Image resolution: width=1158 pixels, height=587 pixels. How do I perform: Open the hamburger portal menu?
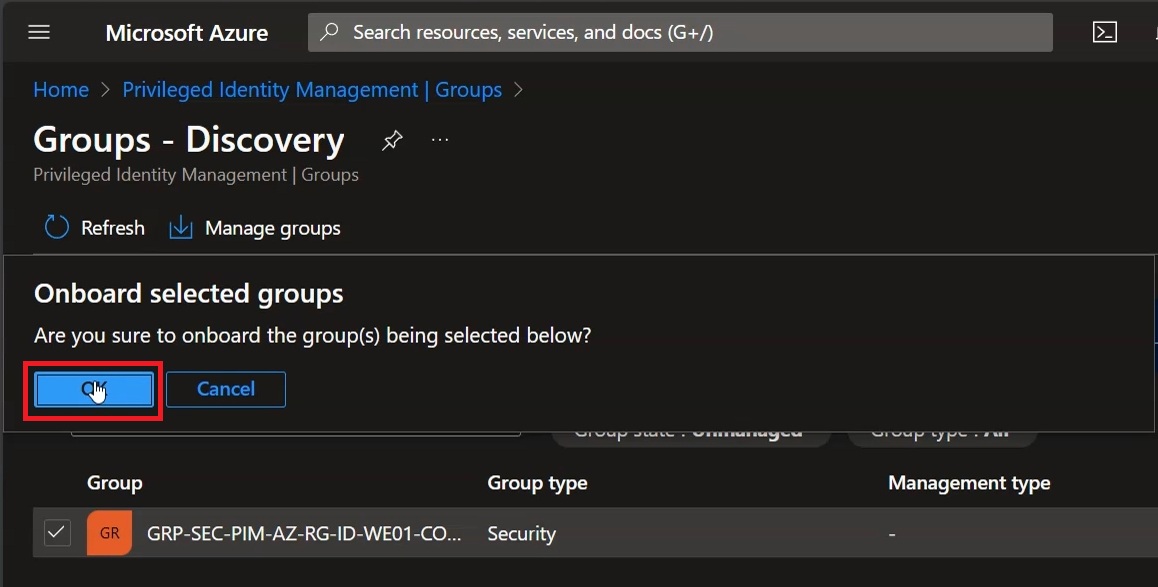click(39, 32)
